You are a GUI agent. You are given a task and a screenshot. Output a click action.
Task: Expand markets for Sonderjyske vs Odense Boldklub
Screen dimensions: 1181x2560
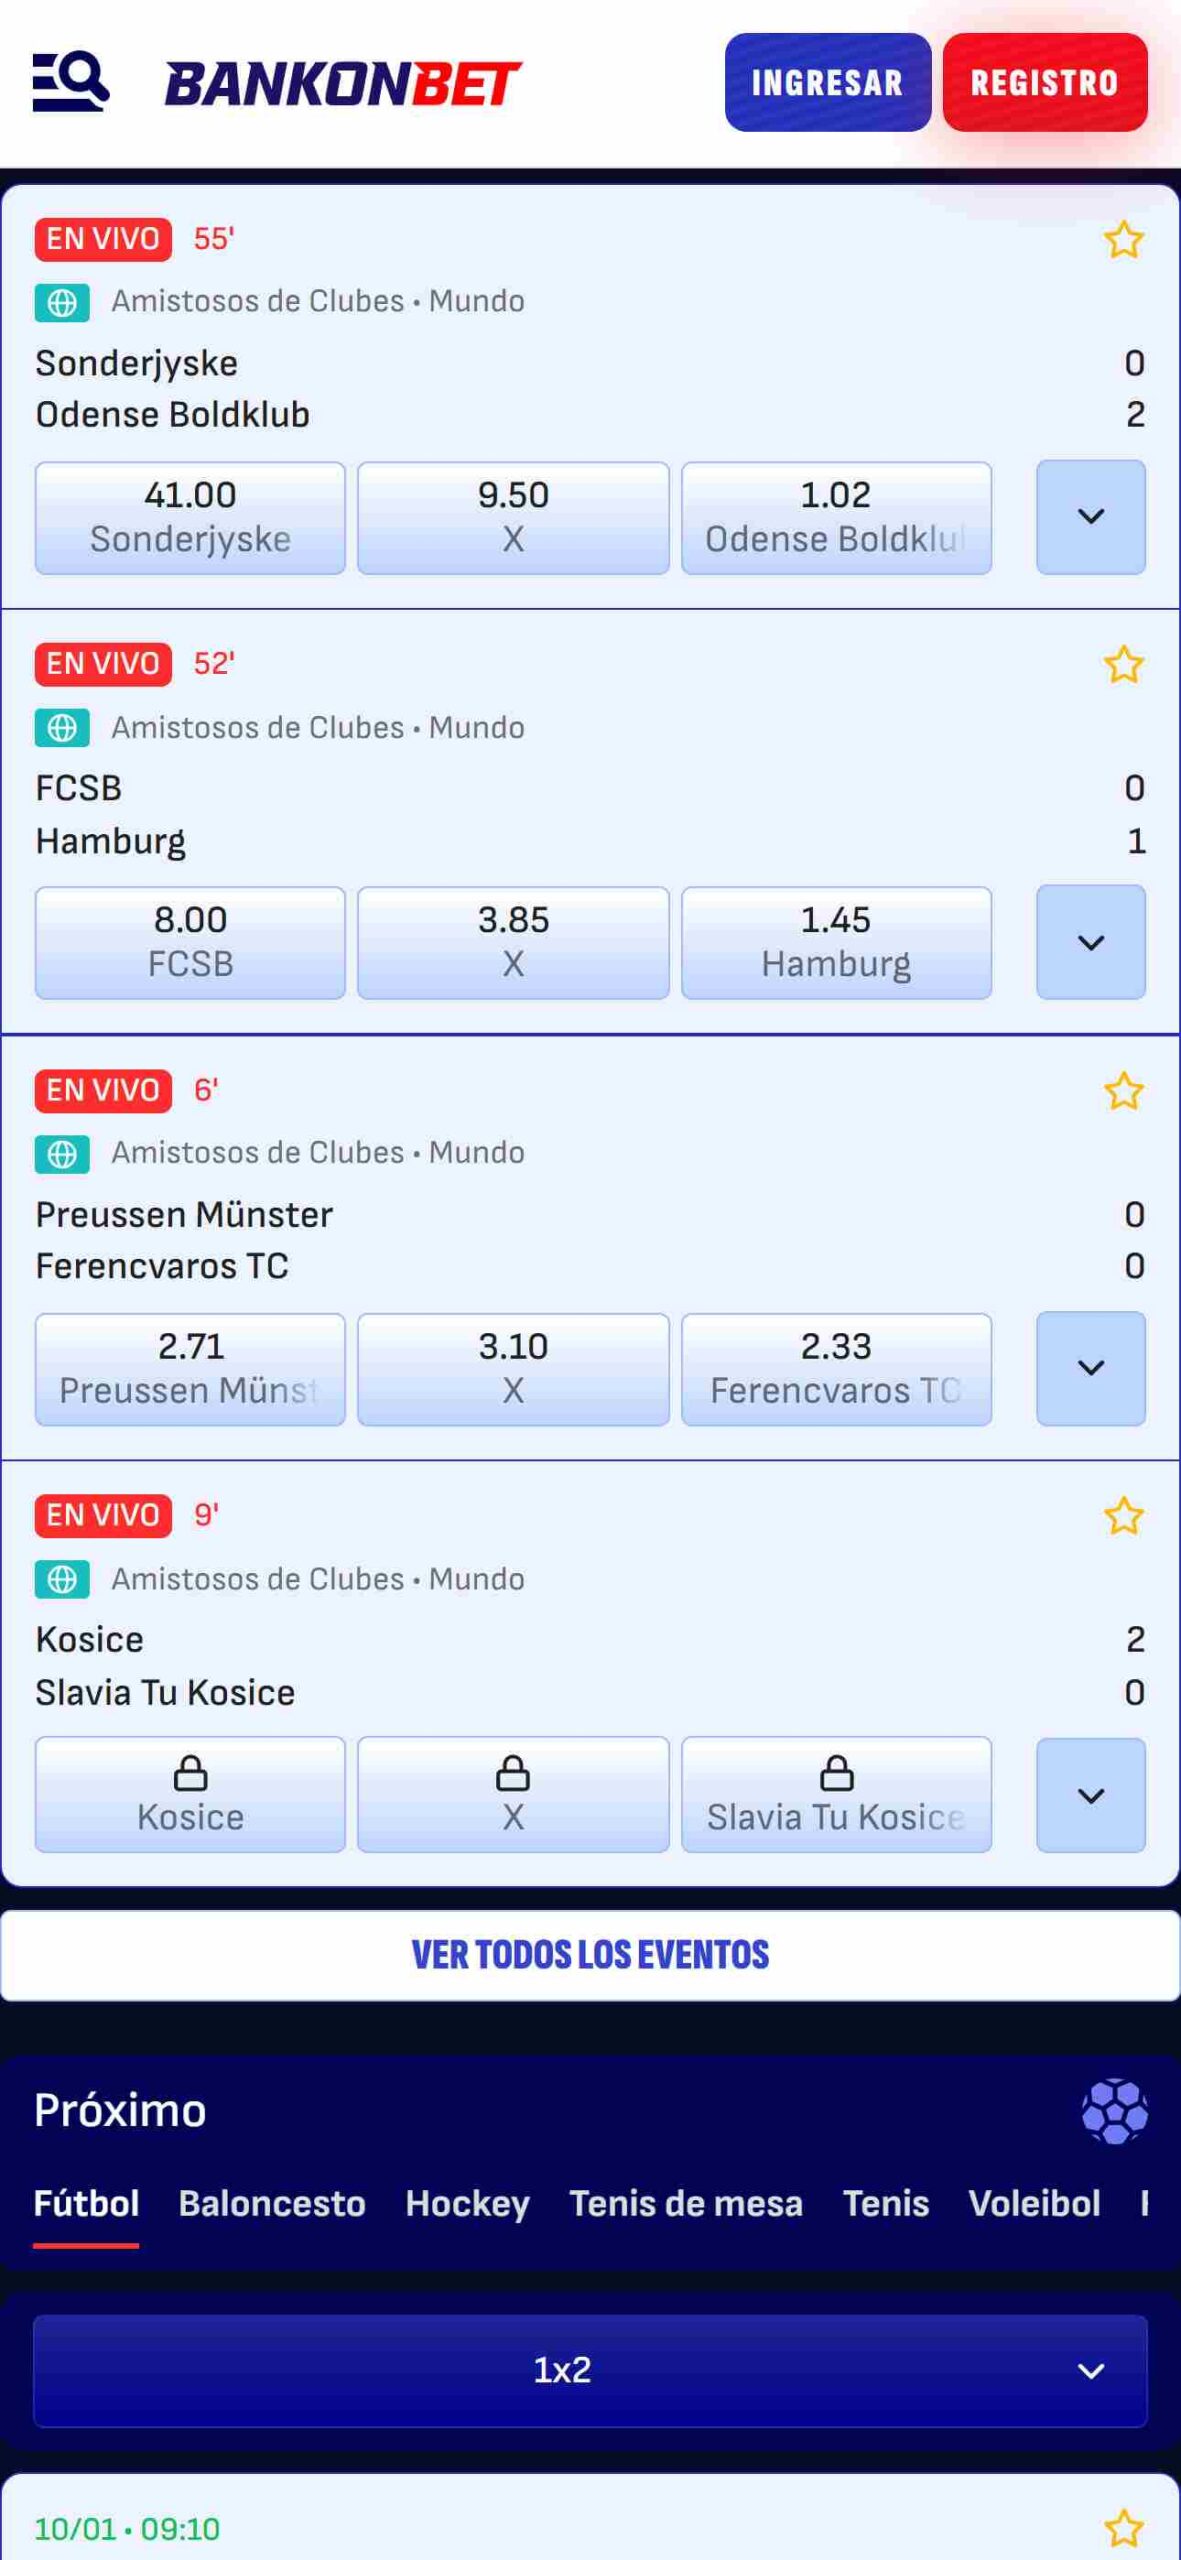tap(1091, 517)
